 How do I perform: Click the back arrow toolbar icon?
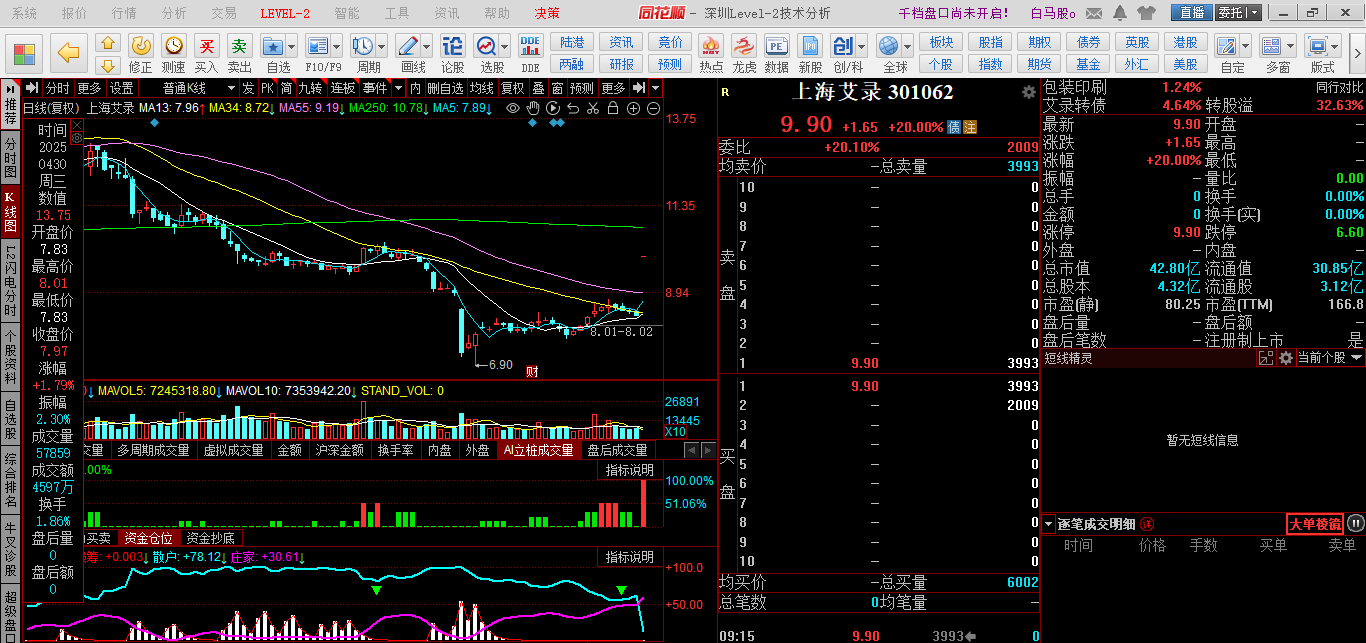tap(68, 52)
